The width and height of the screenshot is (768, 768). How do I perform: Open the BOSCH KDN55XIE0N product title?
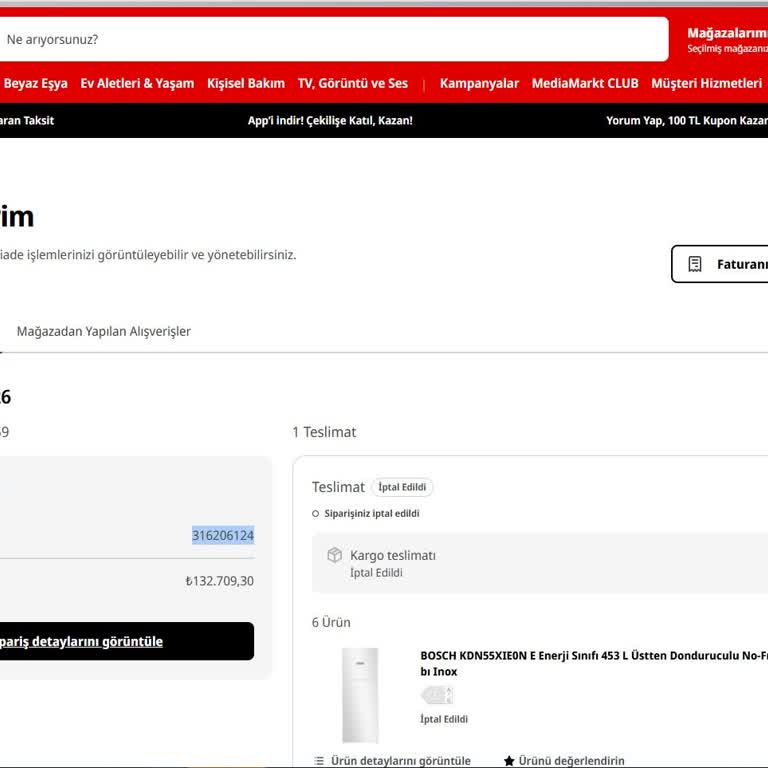click(594, 663)
